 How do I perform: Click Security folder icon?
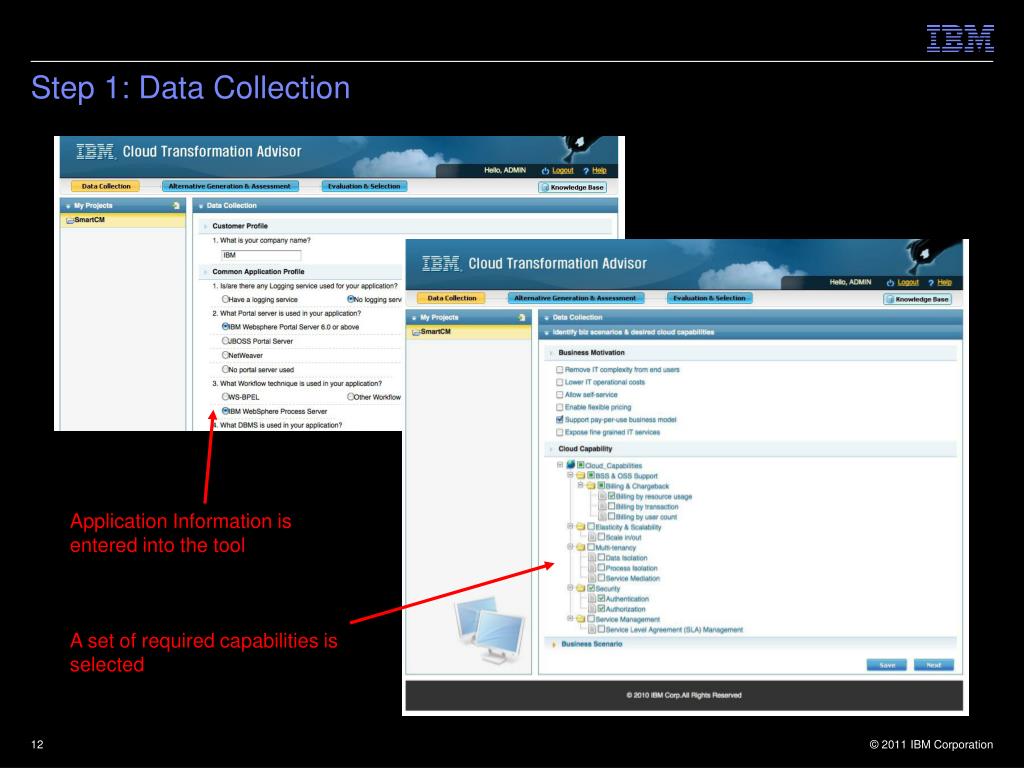pyautogui.click(x=580, y=588)
